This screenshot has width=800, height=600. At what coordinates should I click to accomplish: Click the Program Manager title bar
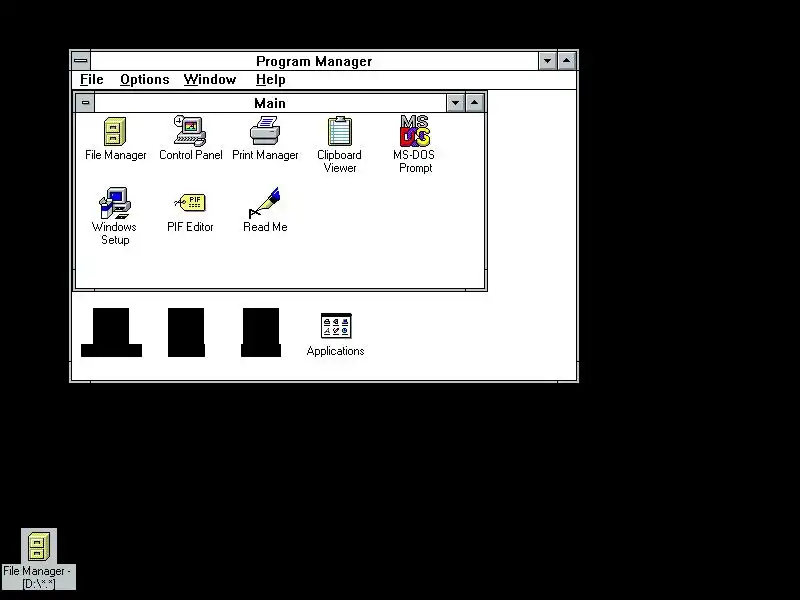point(314,61)
